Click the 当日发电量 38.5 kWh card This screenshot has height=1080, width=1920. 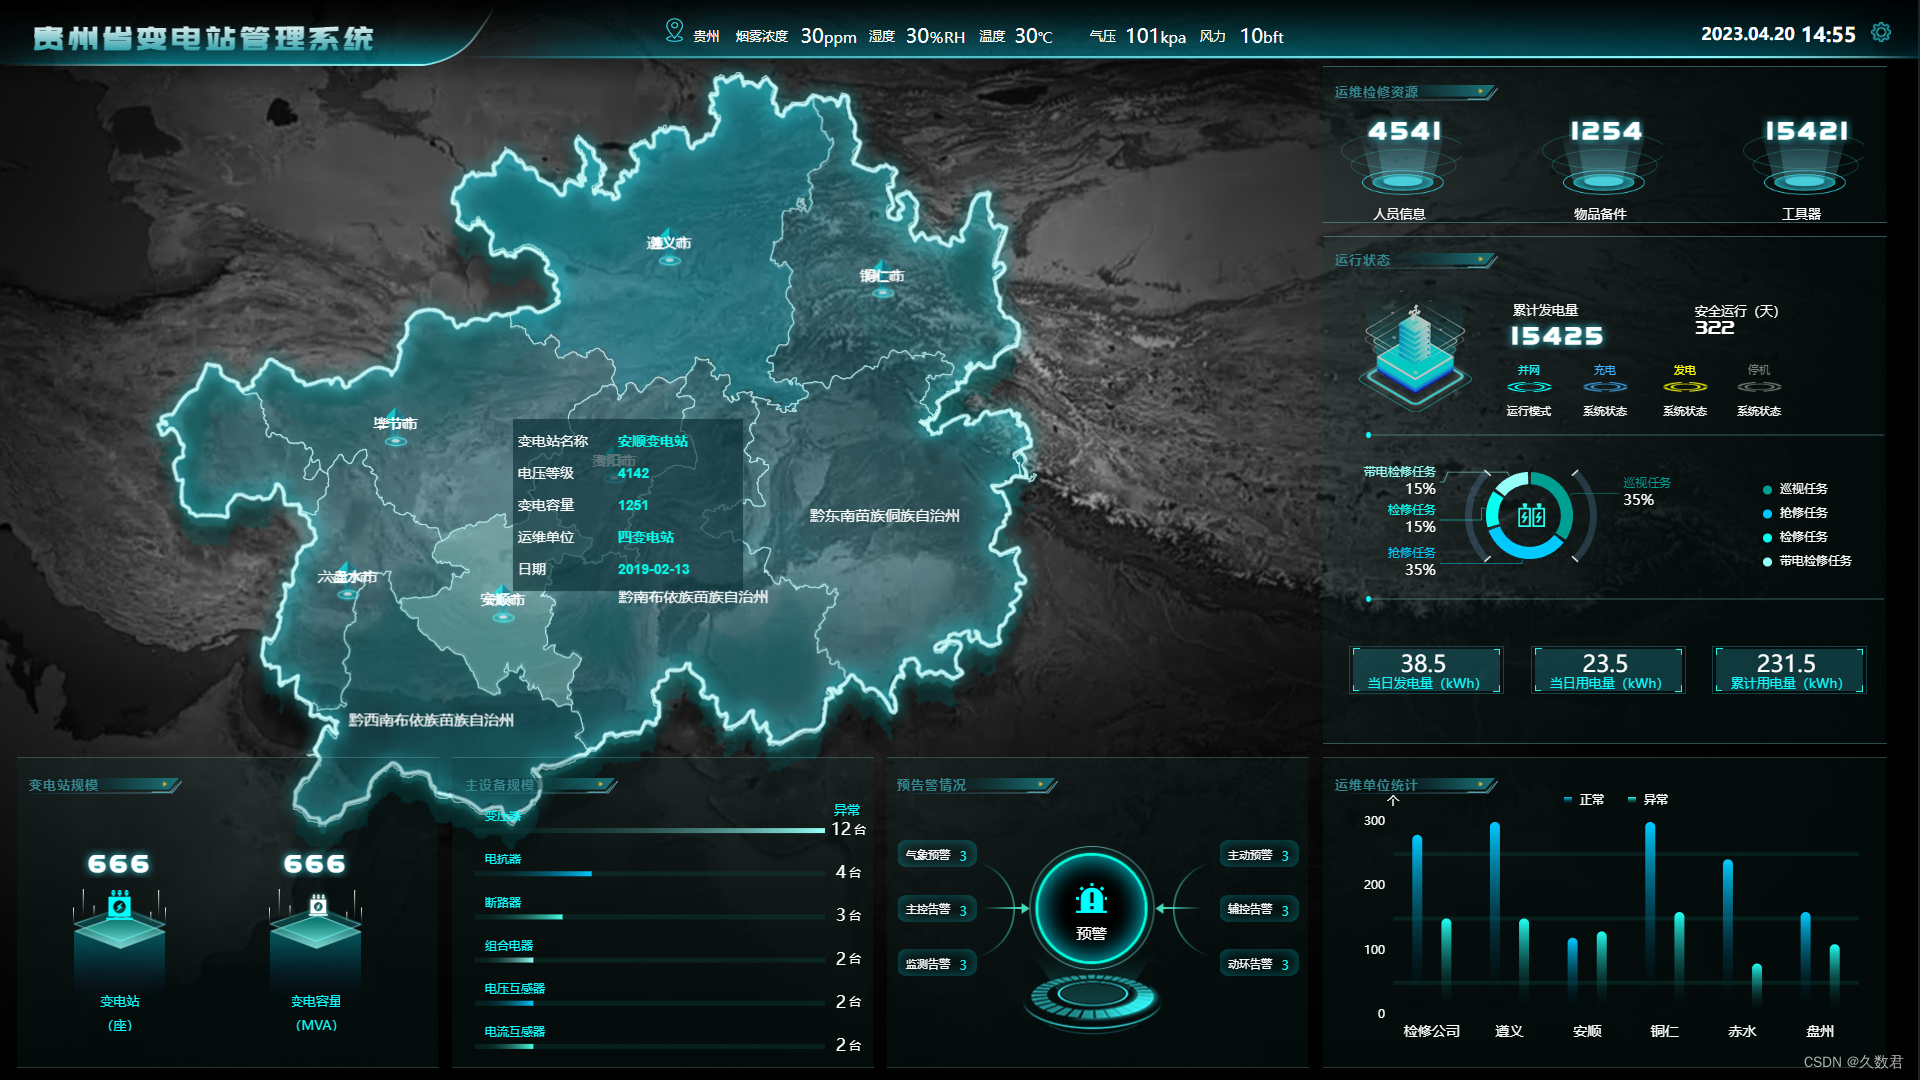point(1424,670)
